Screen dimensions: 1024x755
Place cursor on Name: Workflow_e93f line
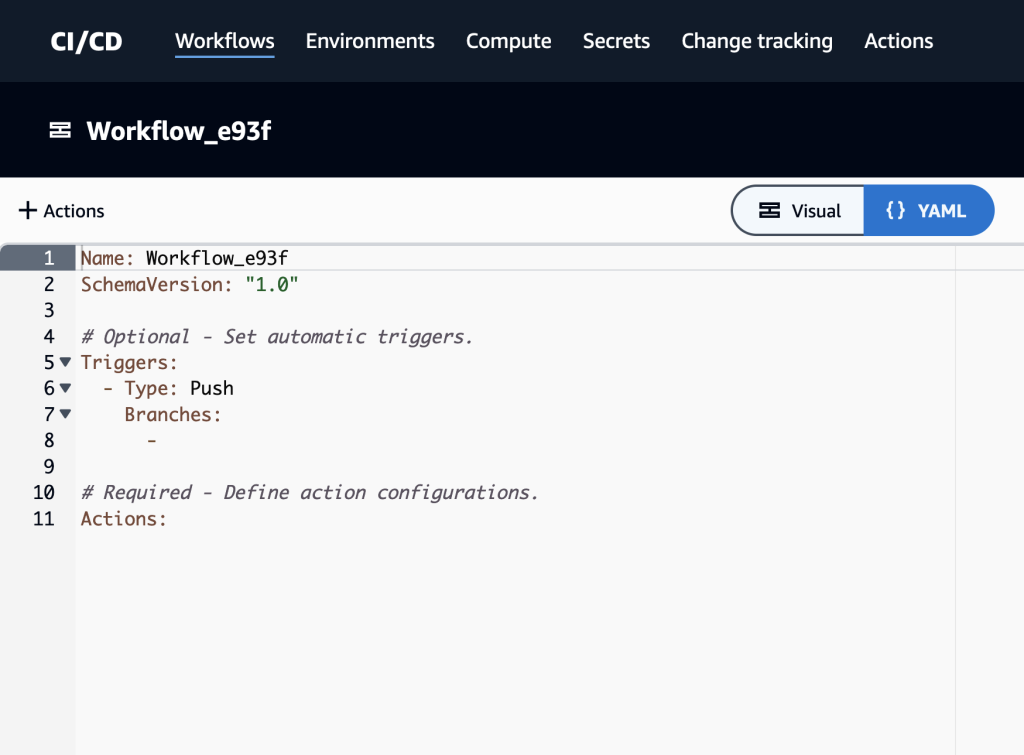[184, 258]
